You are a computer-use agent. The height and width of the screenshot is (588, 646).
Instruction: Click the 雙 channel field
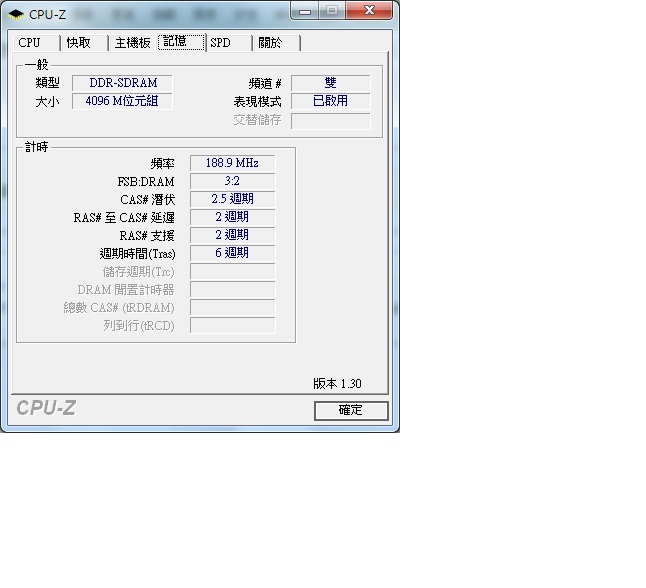tap(330, 83)
